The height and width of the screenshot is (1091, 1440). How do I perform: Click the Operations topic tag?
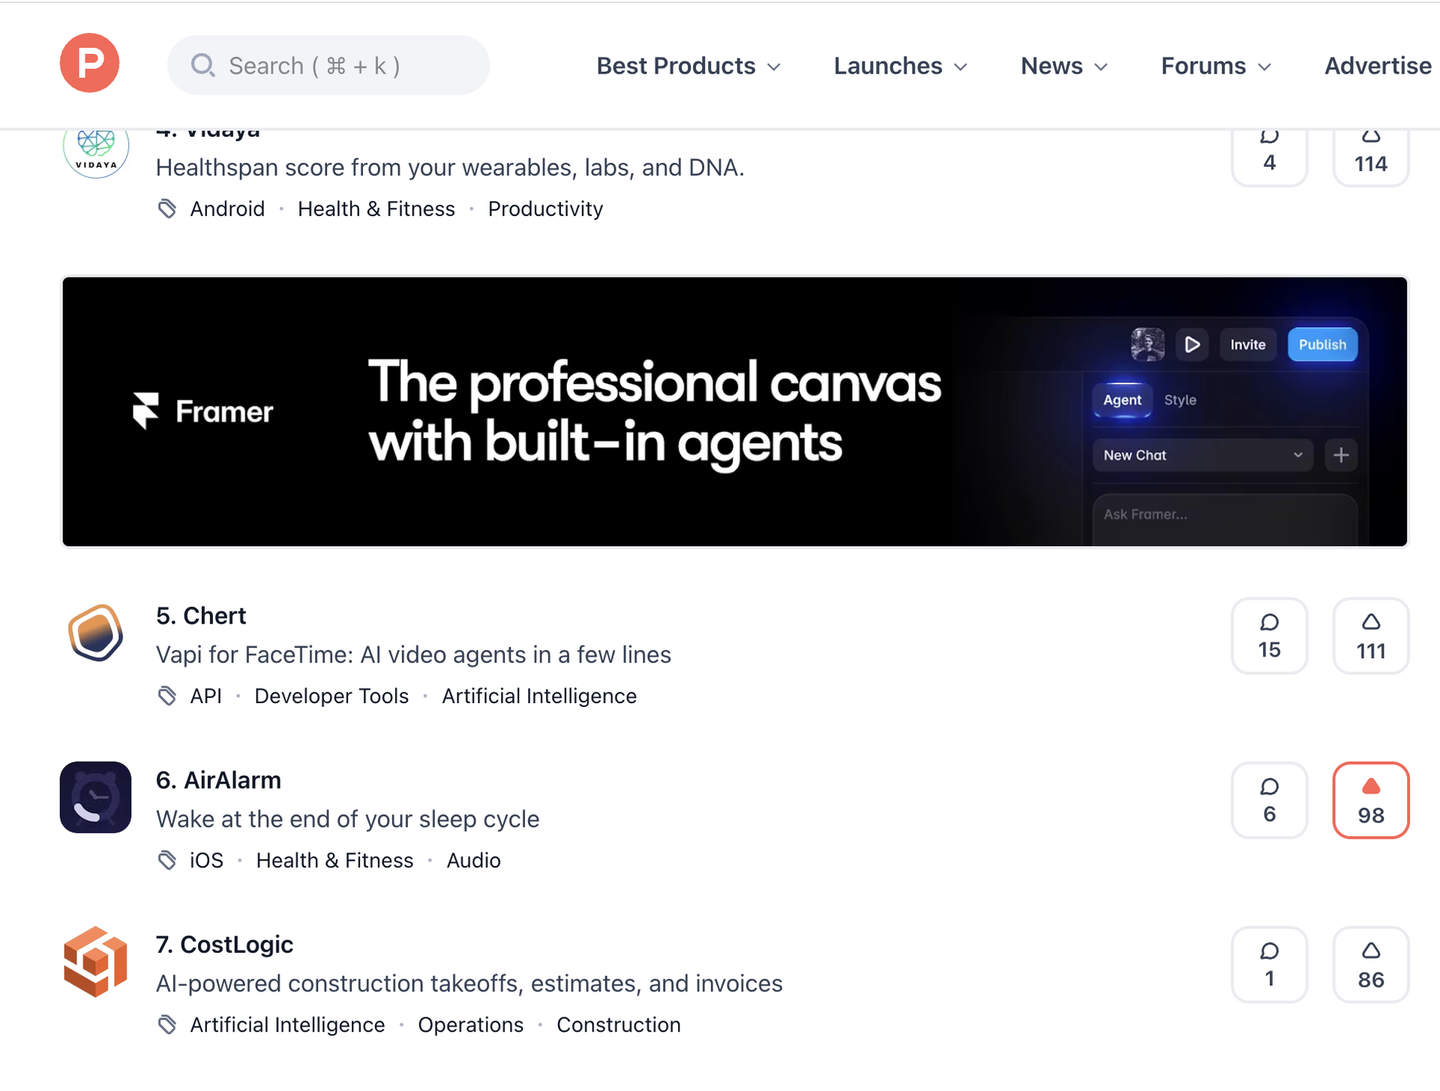pos(471,1025)
